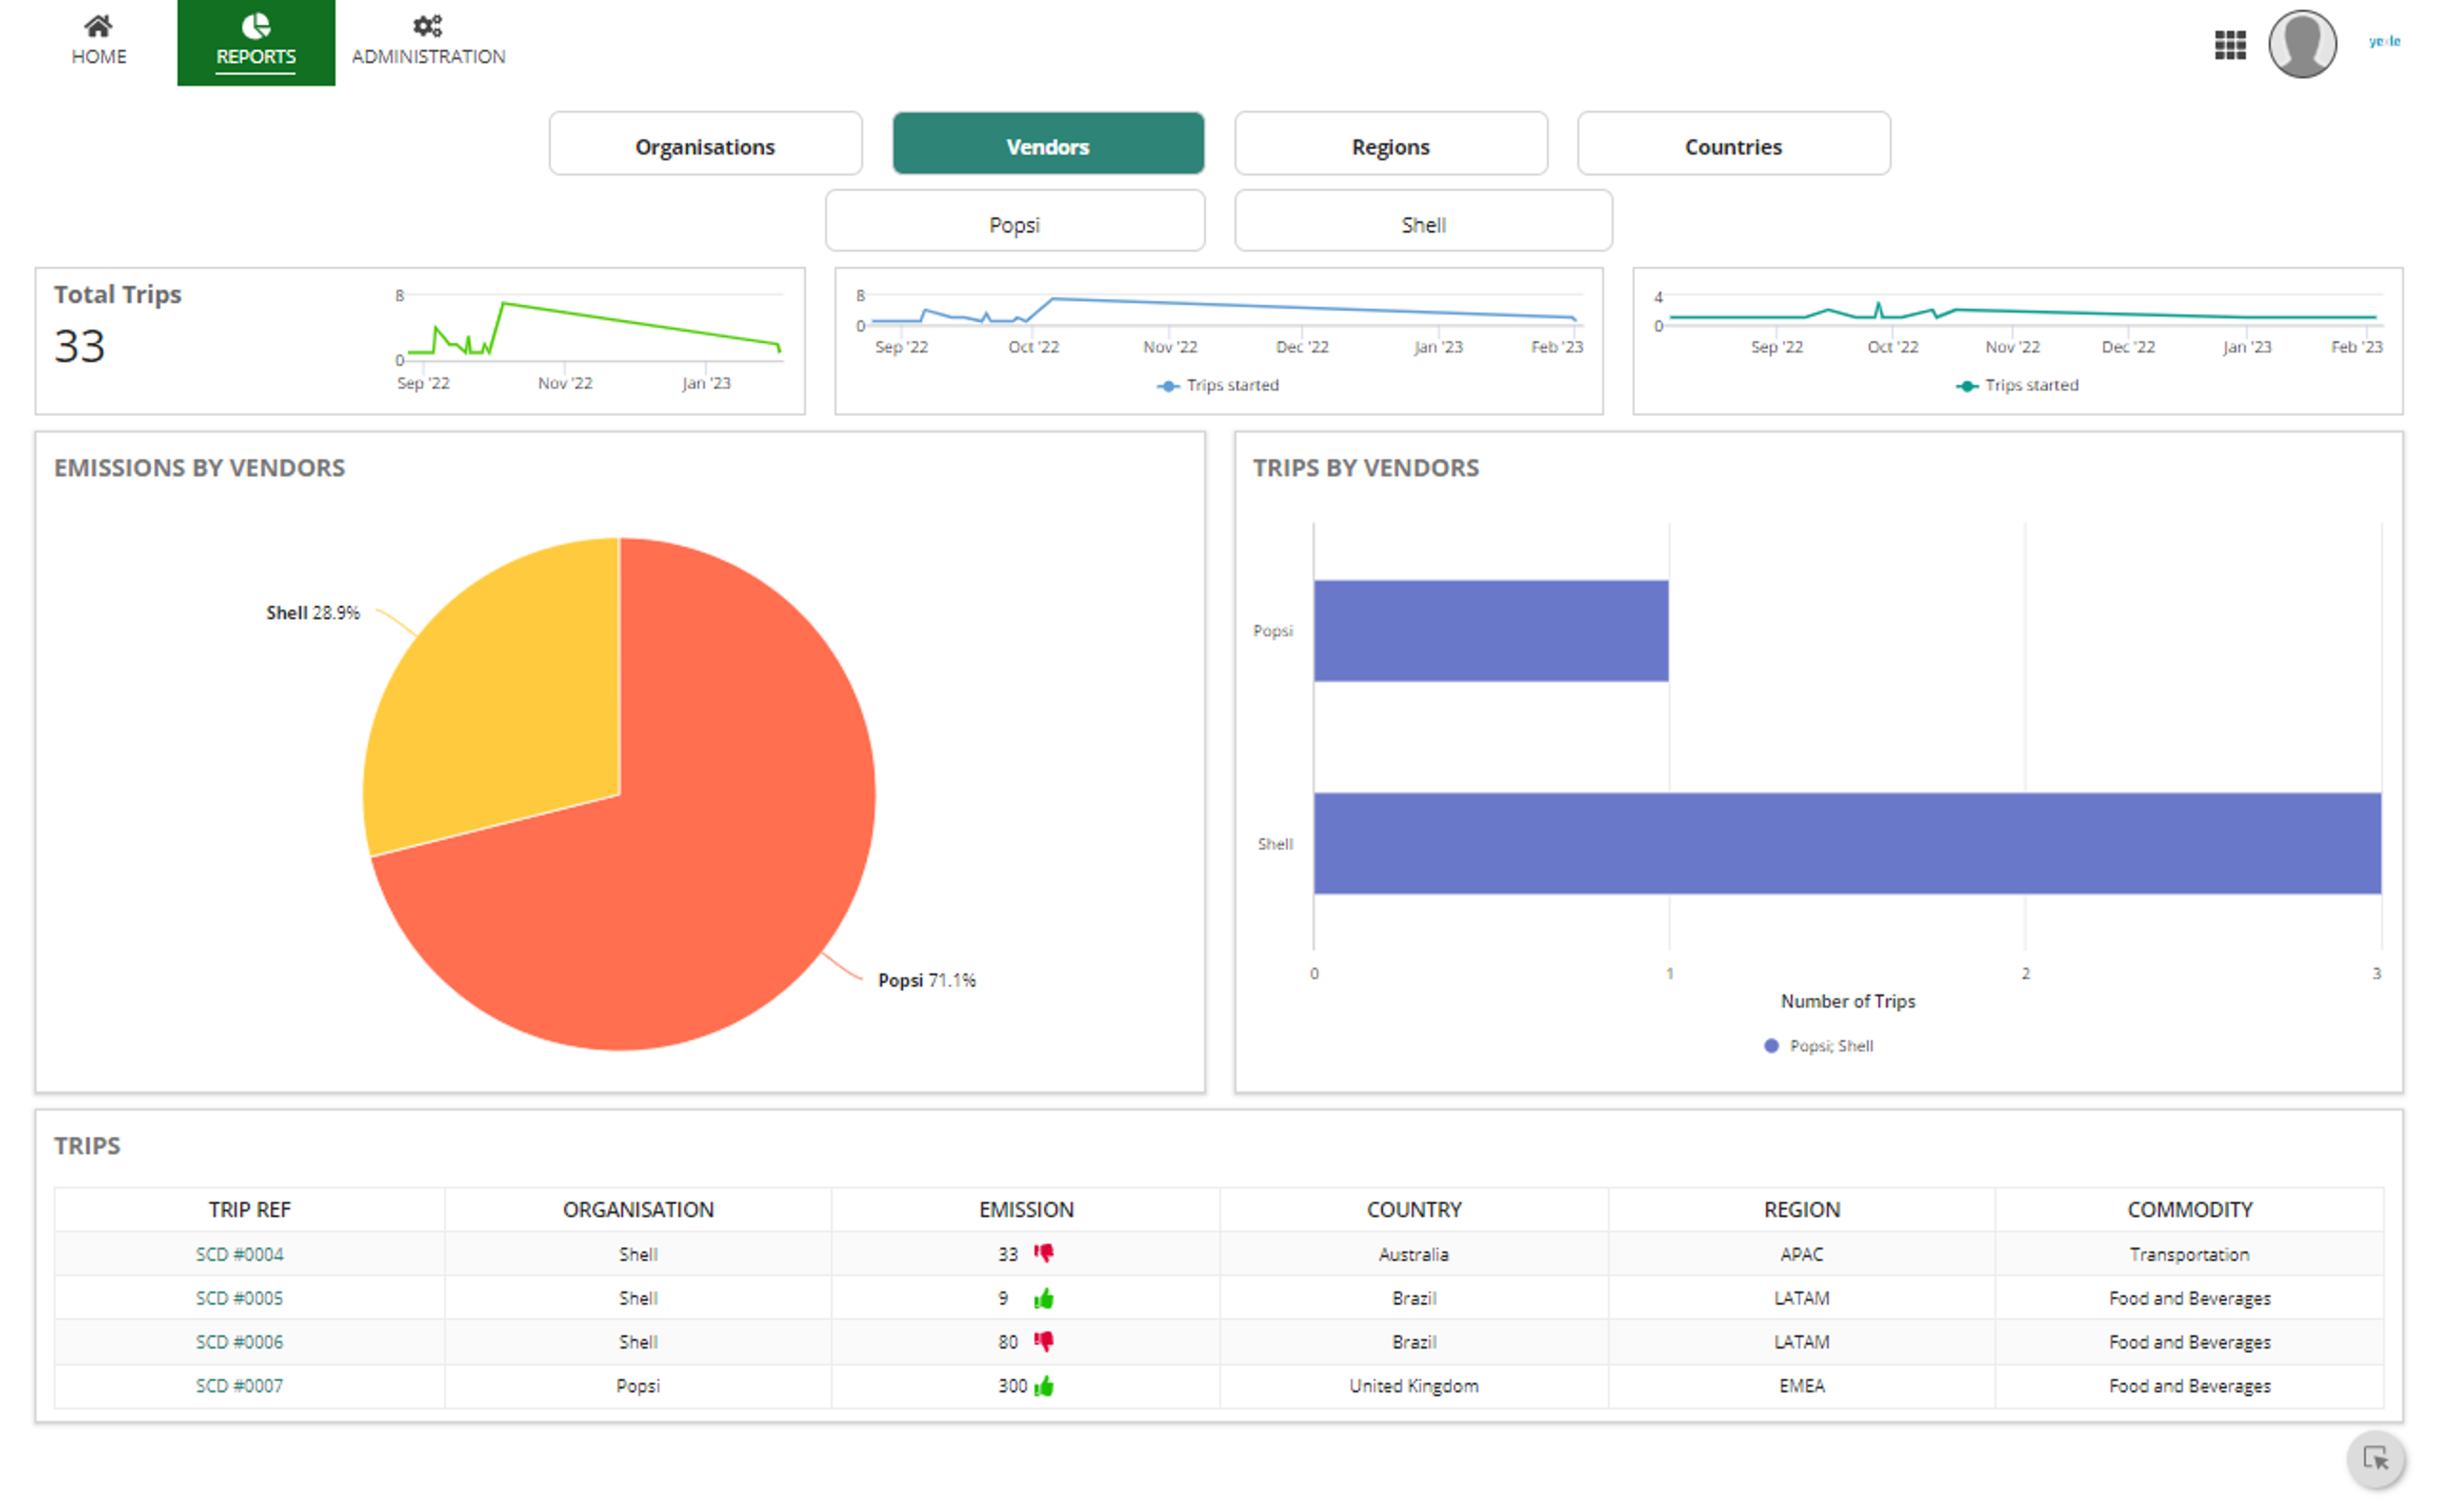Screen dimensions: 2438x1512
Task: Sort by TRIP REF column header
Action: 249,1209
